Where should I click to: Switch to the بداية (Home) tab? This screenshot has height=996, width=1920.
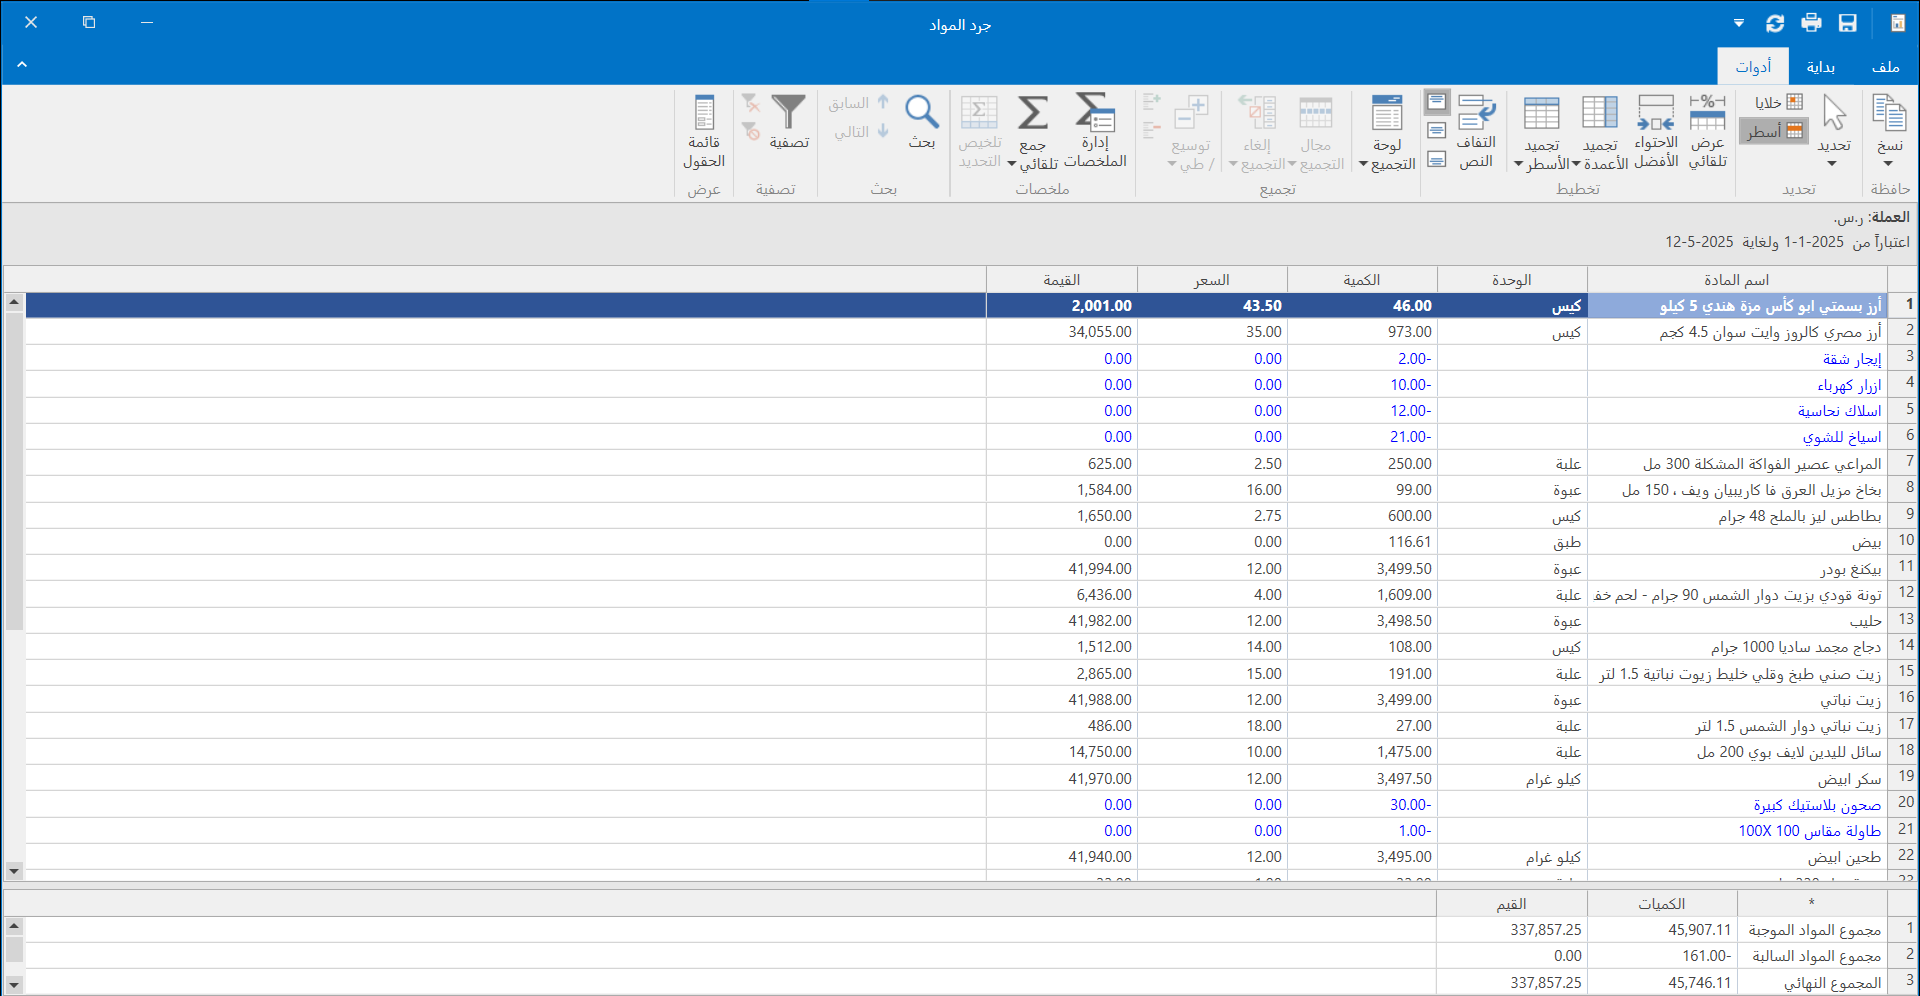(x=1820, y=67)
